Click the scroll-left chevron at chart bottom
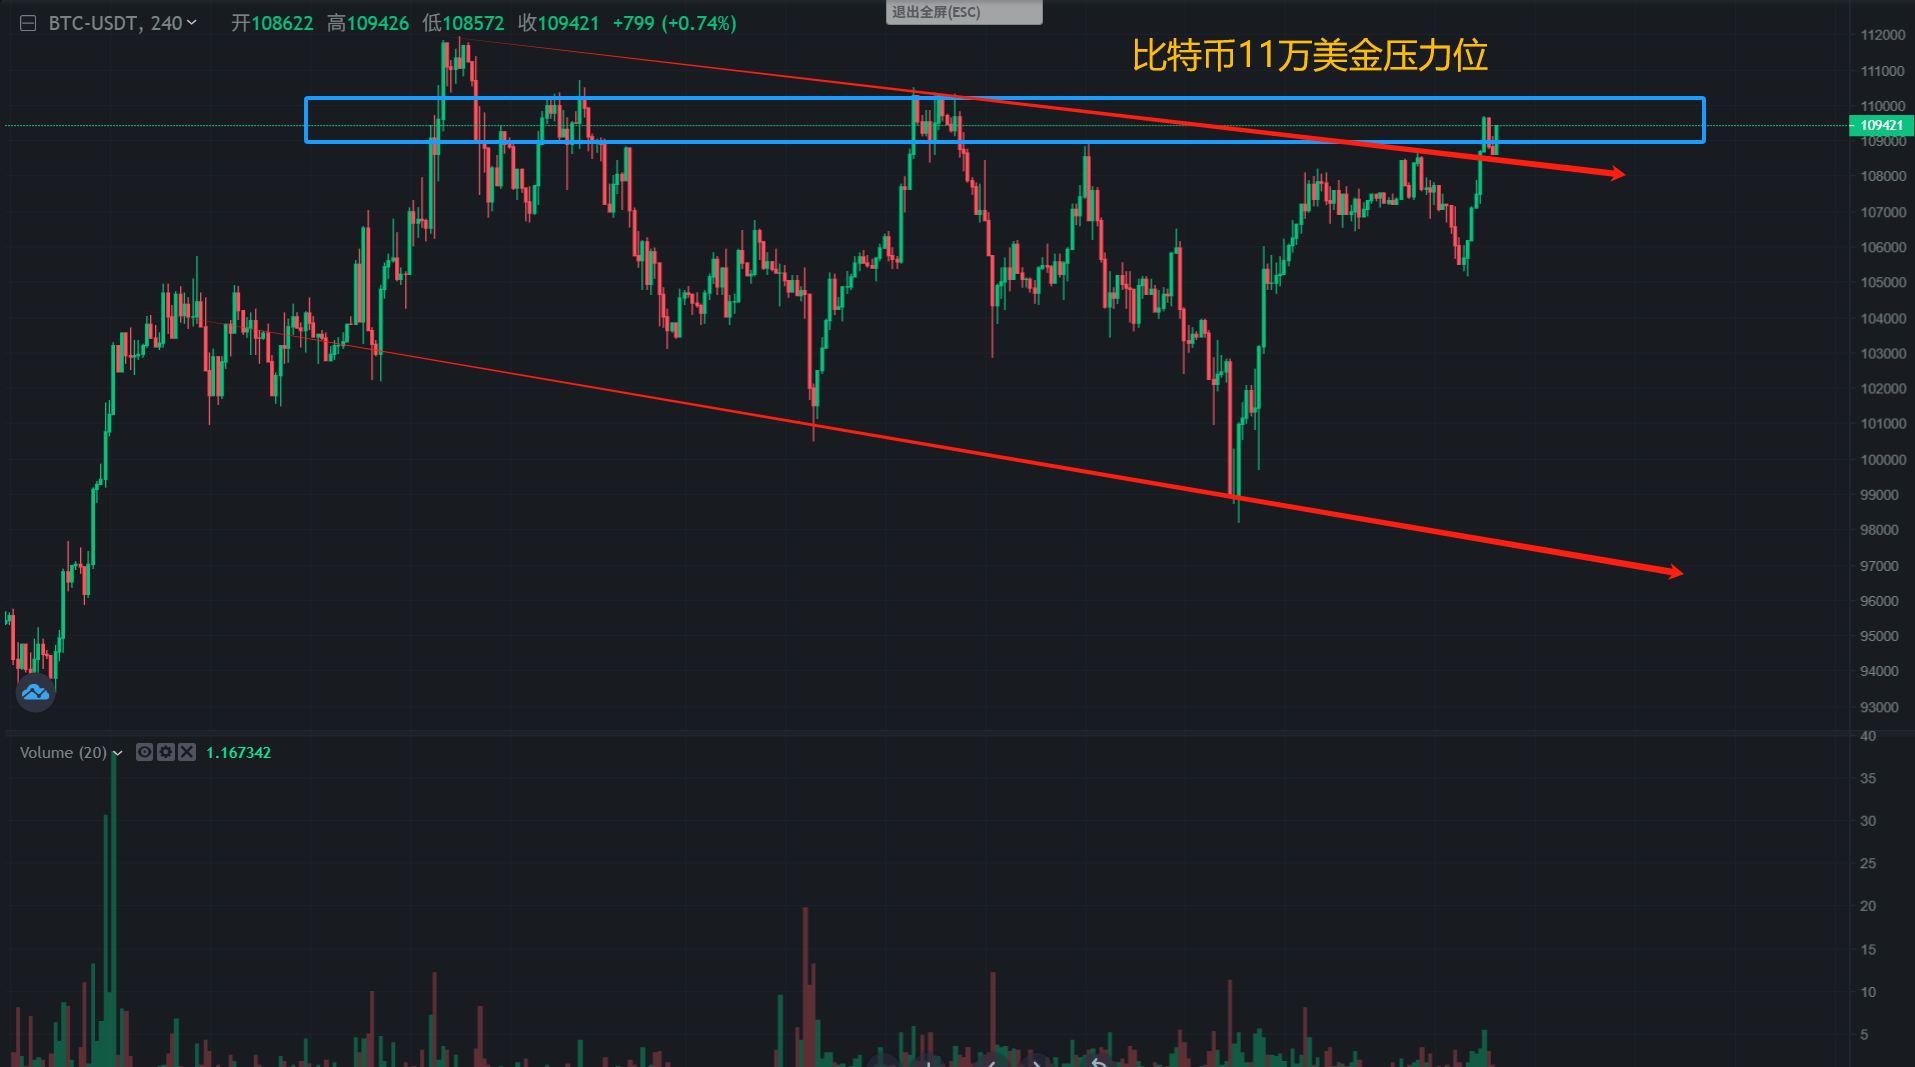This screenshot has width=1915, height=1067. pos(991,1062)
